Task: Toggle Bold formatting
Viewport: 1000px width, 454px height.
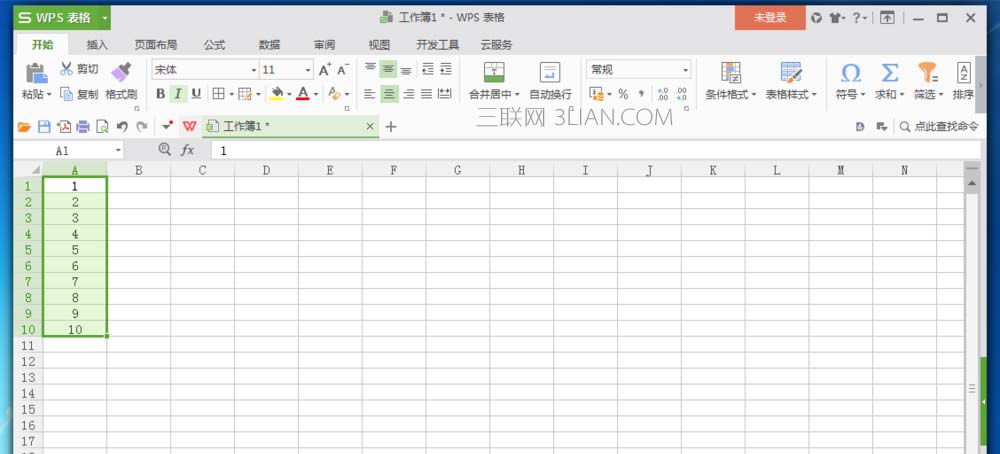Action: (x=160, y=94)
